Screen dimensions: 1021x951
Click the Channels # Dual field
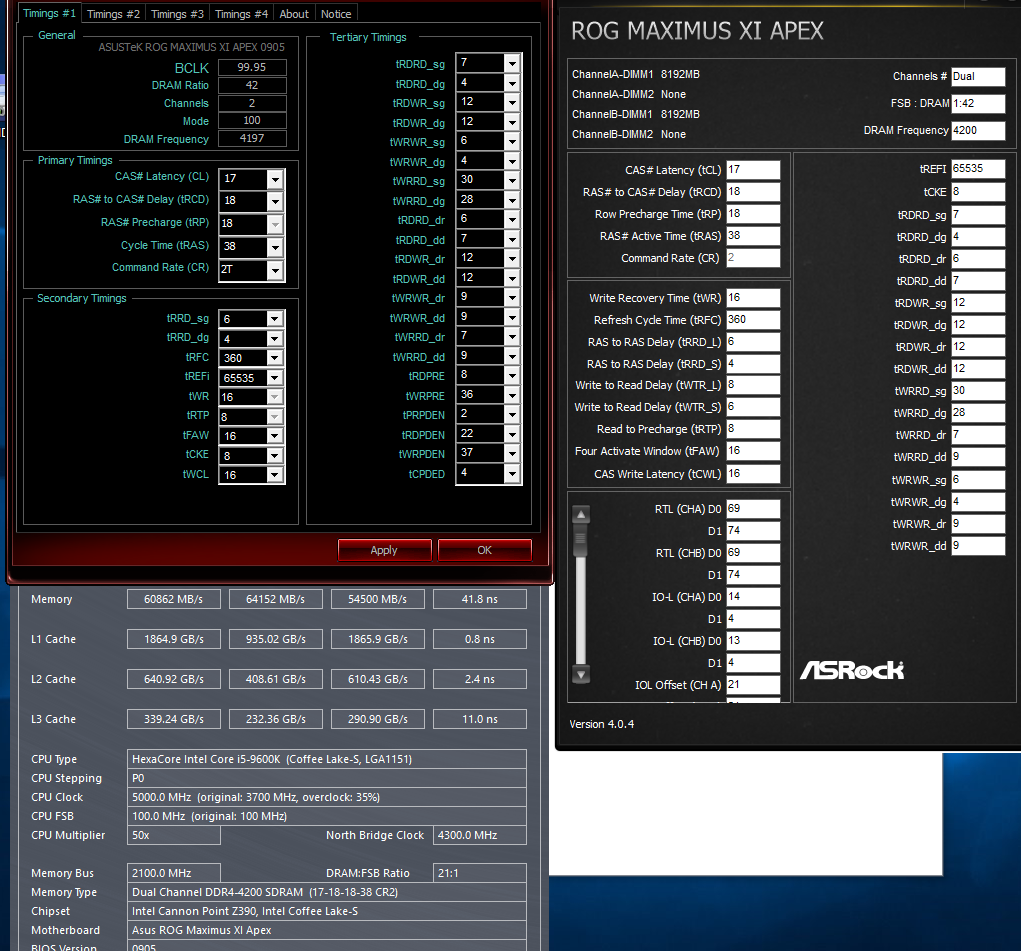pos(978,76)
